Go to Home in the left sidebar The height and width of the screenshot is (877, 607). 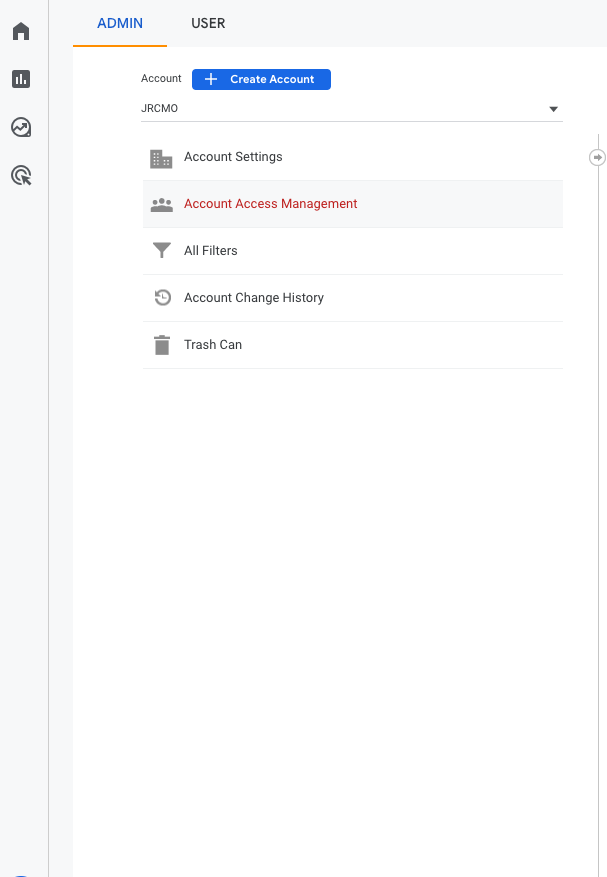click(21, 32)
